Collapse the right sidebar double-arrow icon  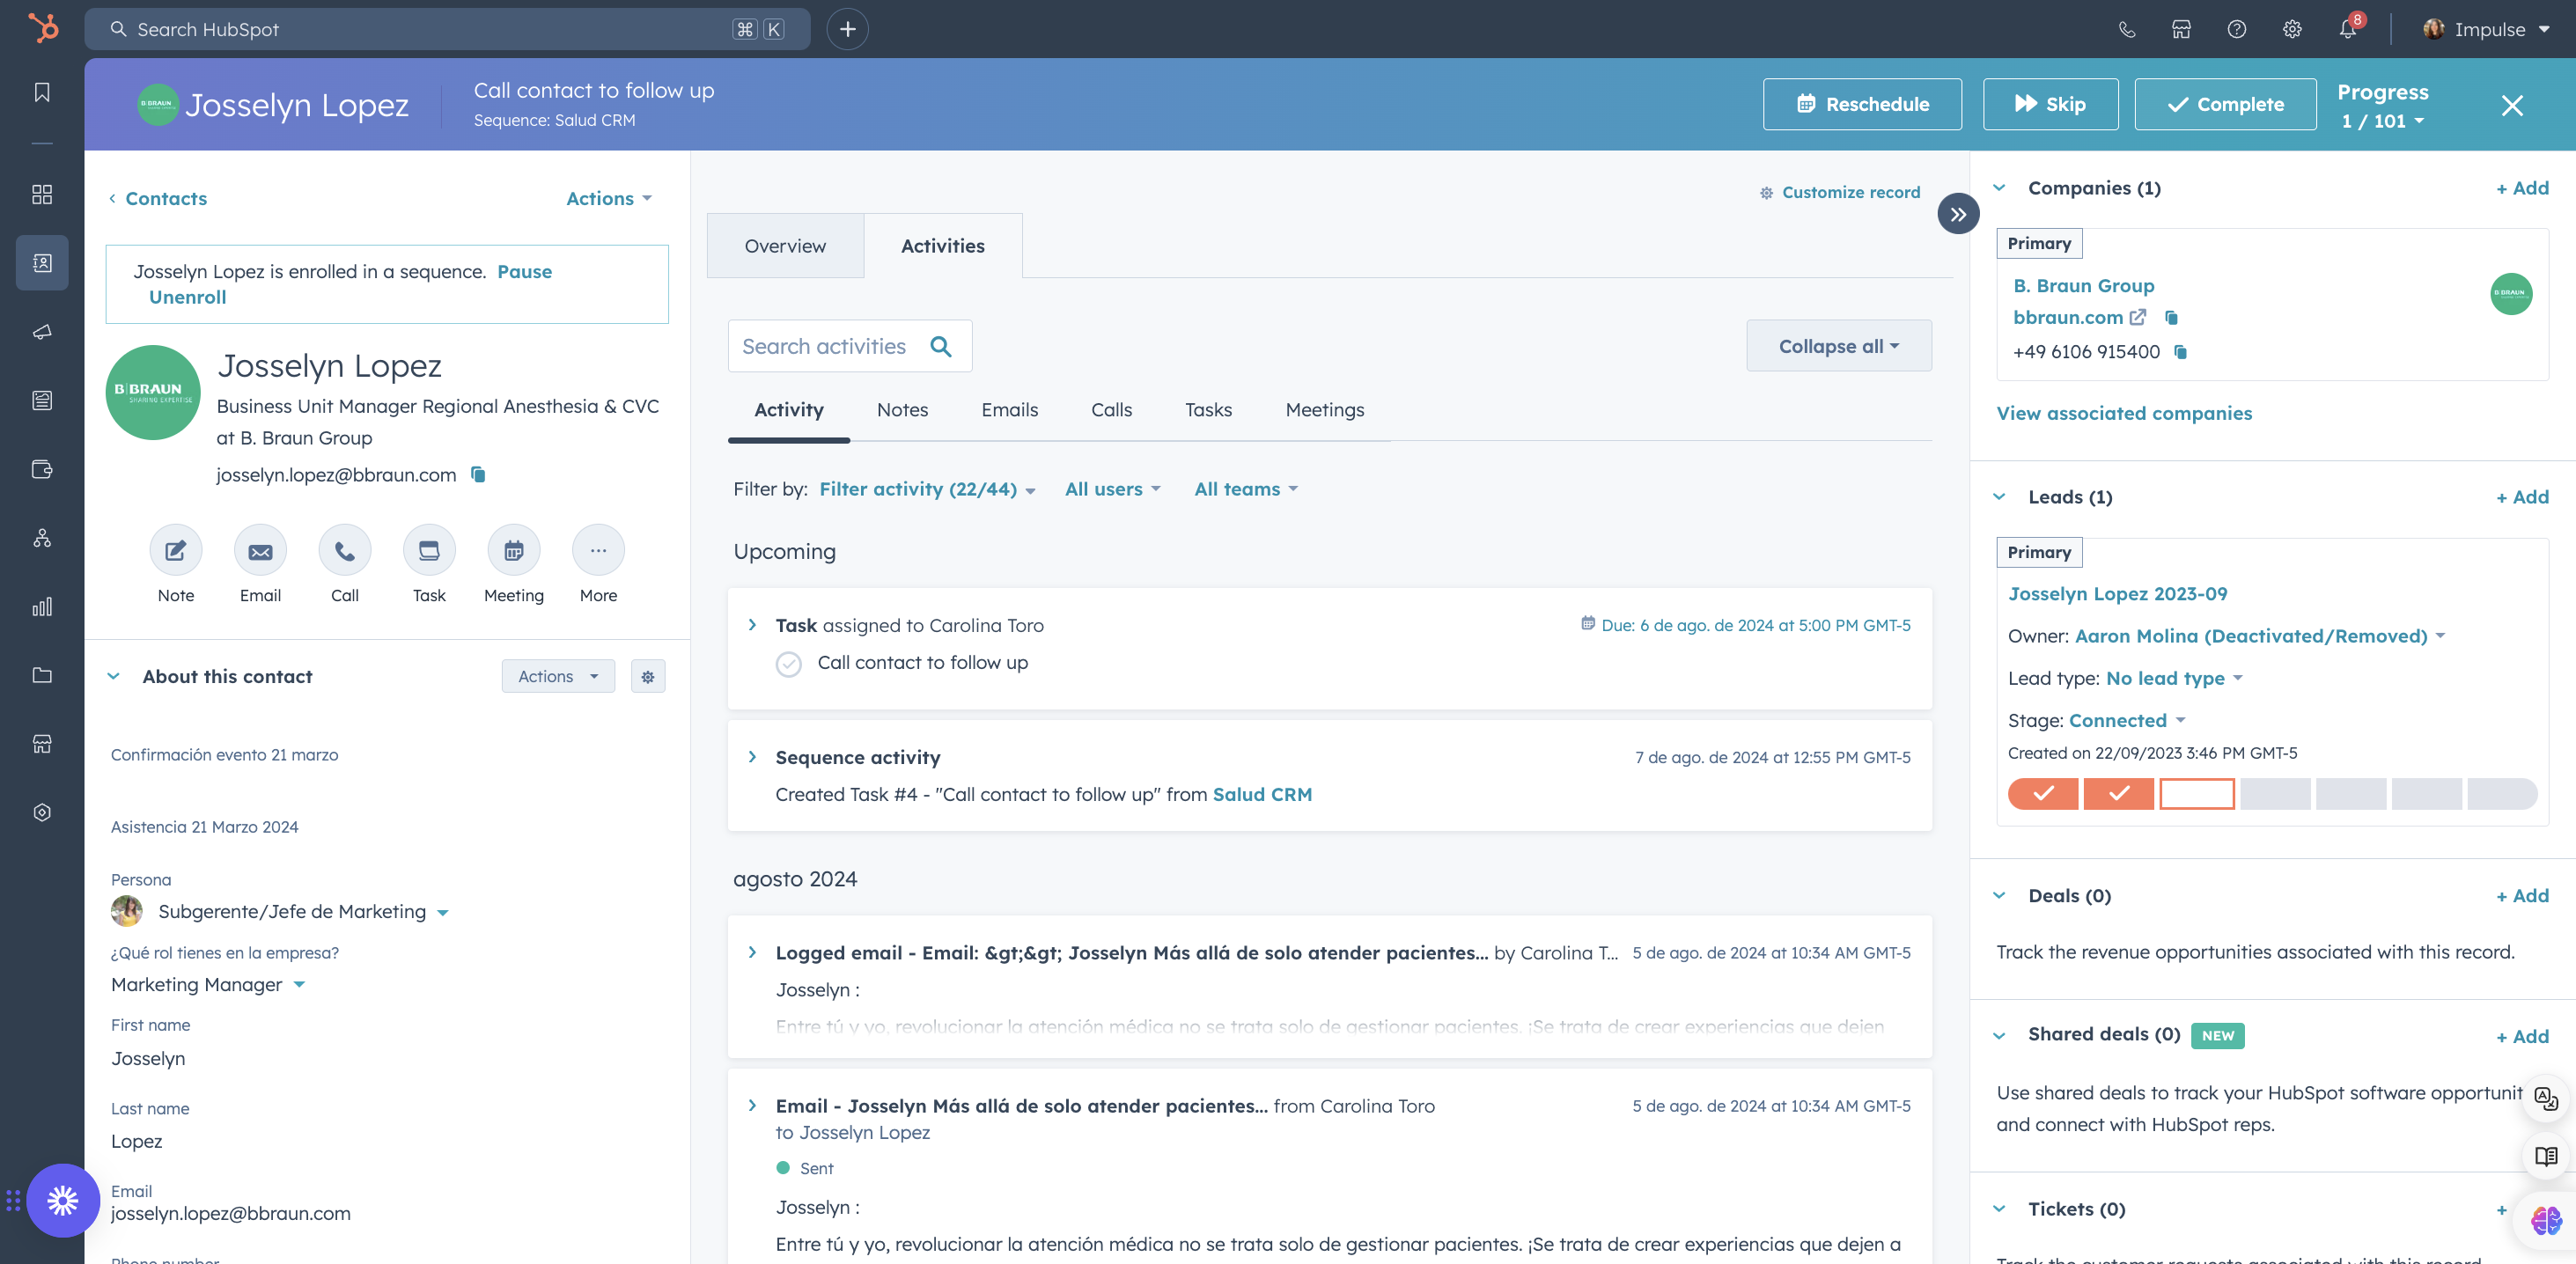tap(1957, 214)
